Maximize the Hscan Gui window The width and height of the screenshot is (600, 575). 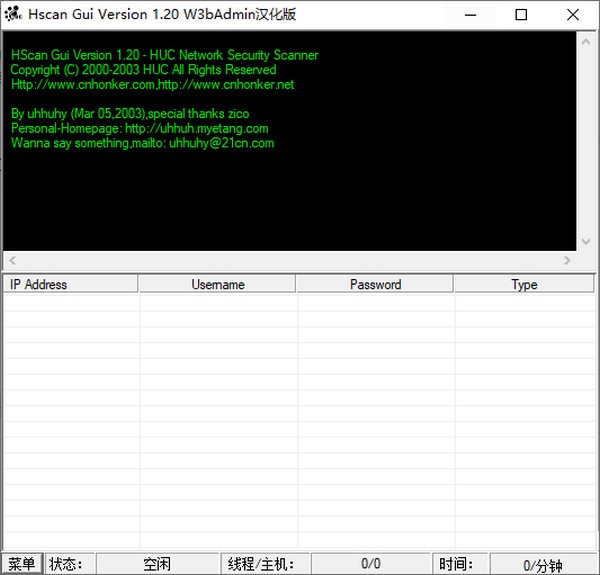point(521,15)
